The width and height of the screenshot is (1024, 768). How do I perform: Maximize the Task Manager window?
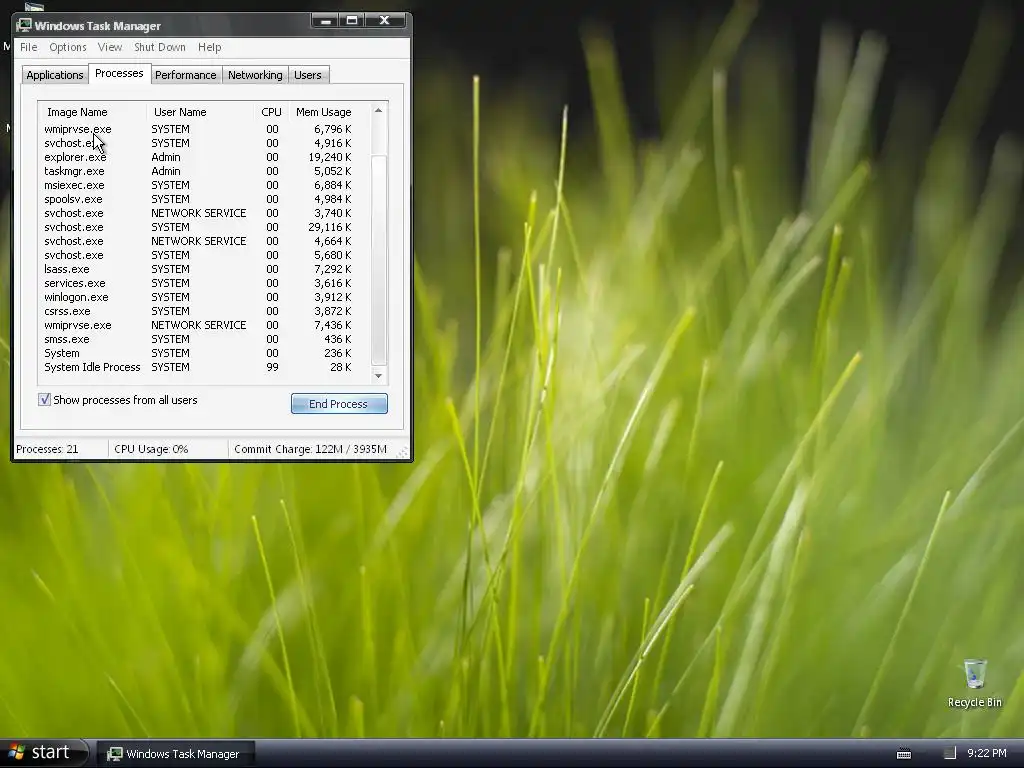[x=352, y=21]
